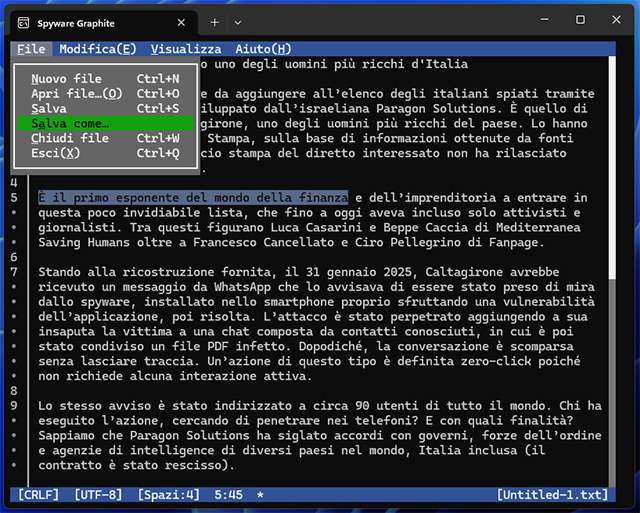Image resolution: width=640 pixels, height=513 pixels.
Task: Click the vertical scrollbar thumb
Action: pyautogui.click(x=612, y=167)
